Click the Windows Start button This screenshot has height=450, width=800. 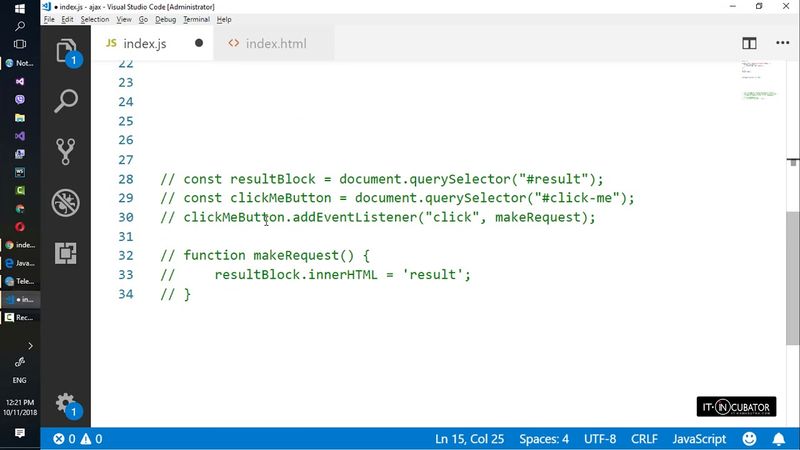pos(20,10)
